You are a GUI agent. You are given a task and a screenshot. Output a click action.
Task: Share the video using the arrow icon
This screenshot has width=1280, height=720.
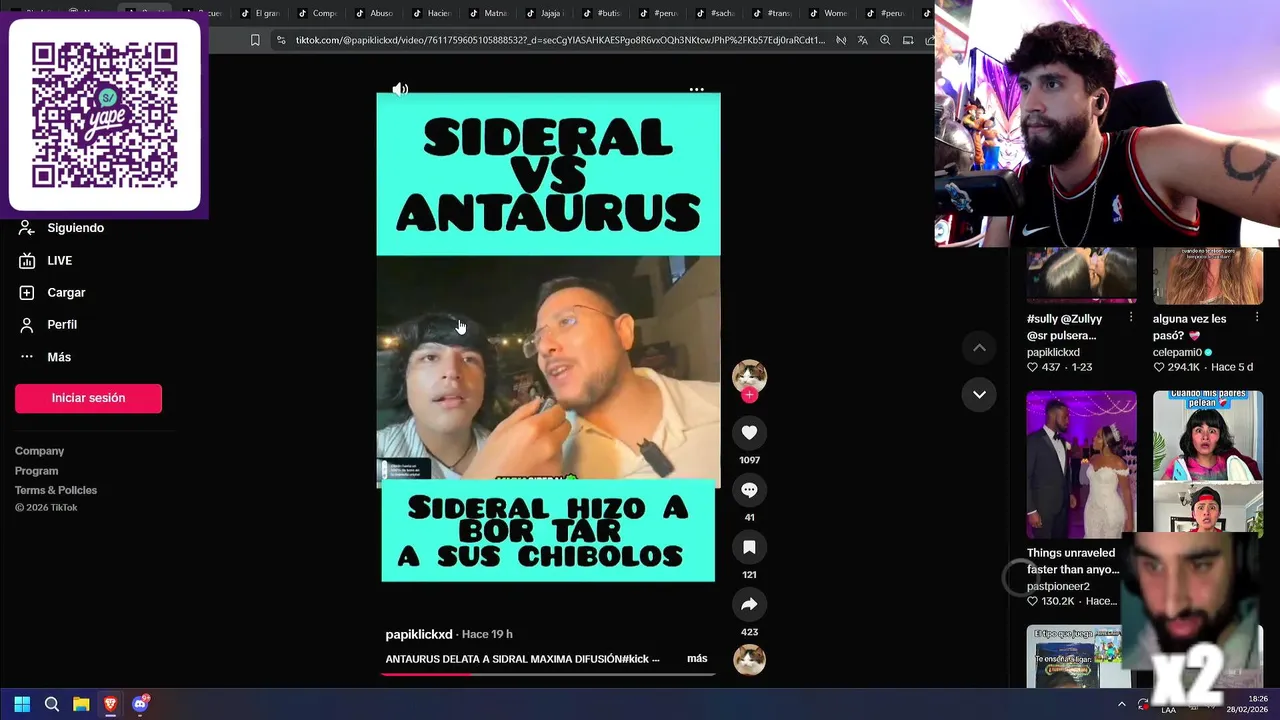tap(749, 604)
